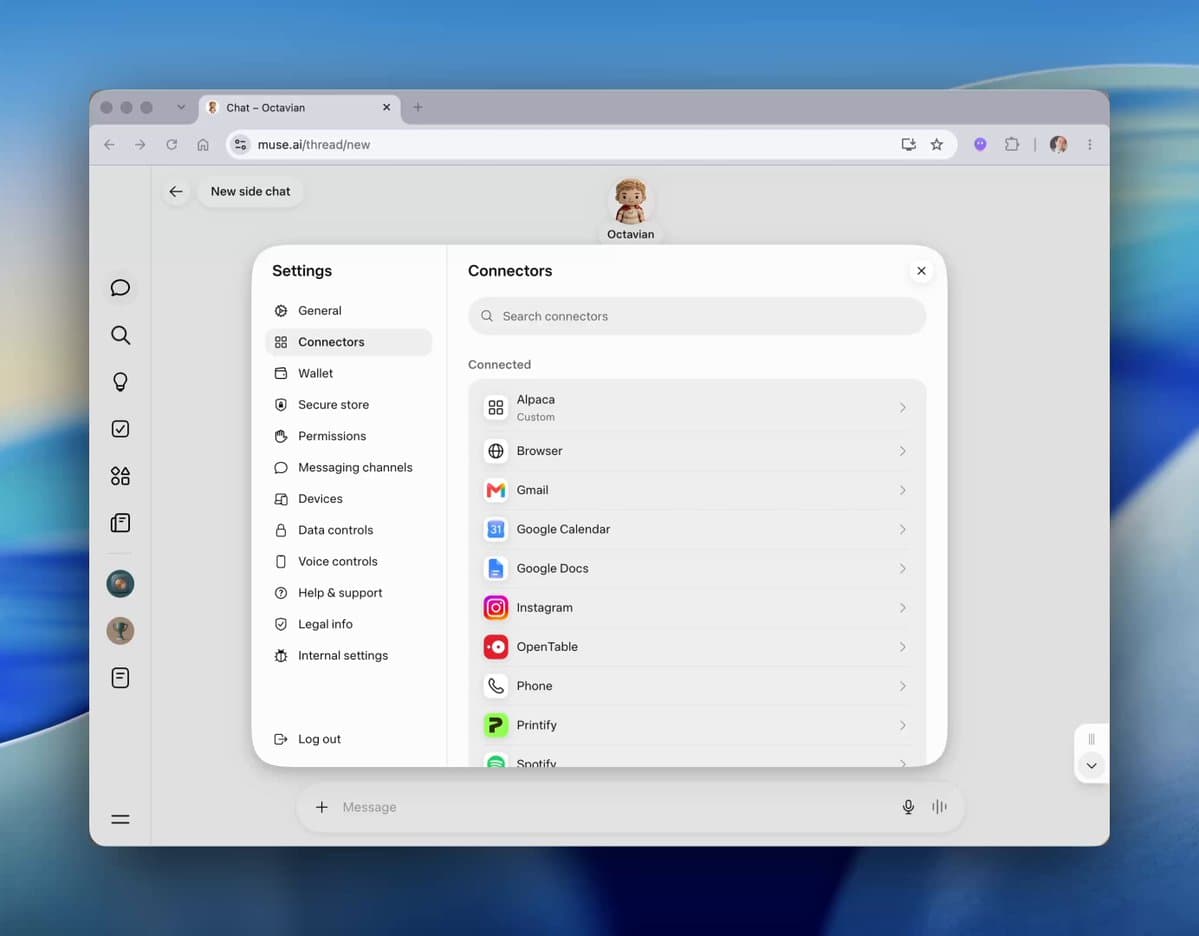
Task: Click the plus attachment icon beside Message
Action: 322,807
